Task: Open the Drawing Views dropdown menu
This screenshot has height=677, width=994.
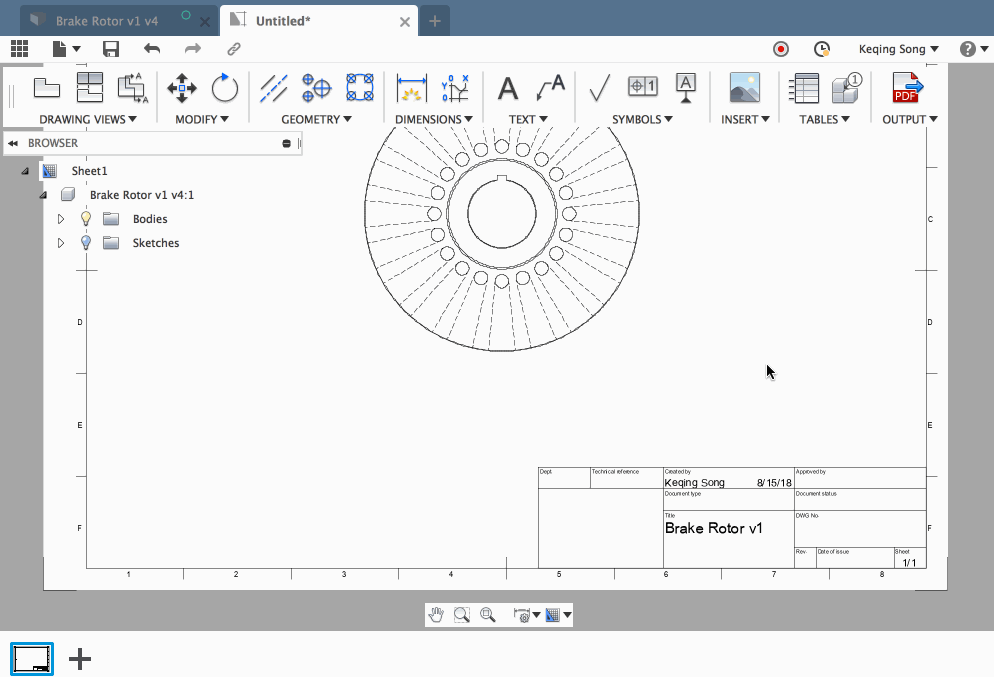Action: (x=89, y=119)
